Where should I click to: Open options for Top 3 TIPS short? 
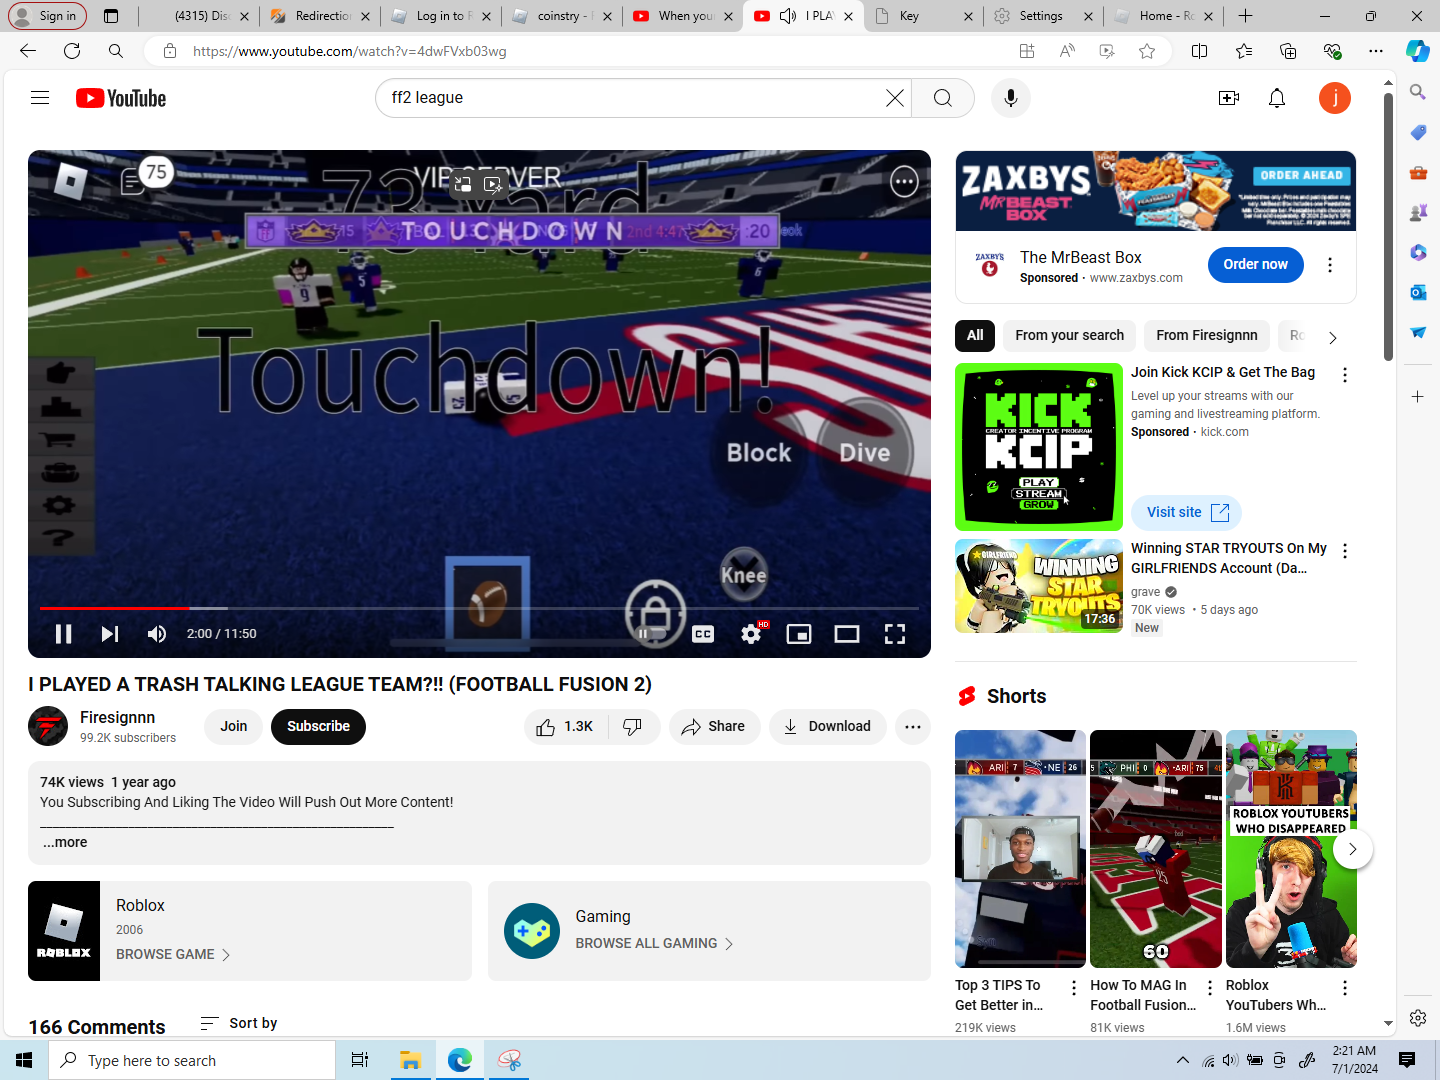[x=1074, y=988]
